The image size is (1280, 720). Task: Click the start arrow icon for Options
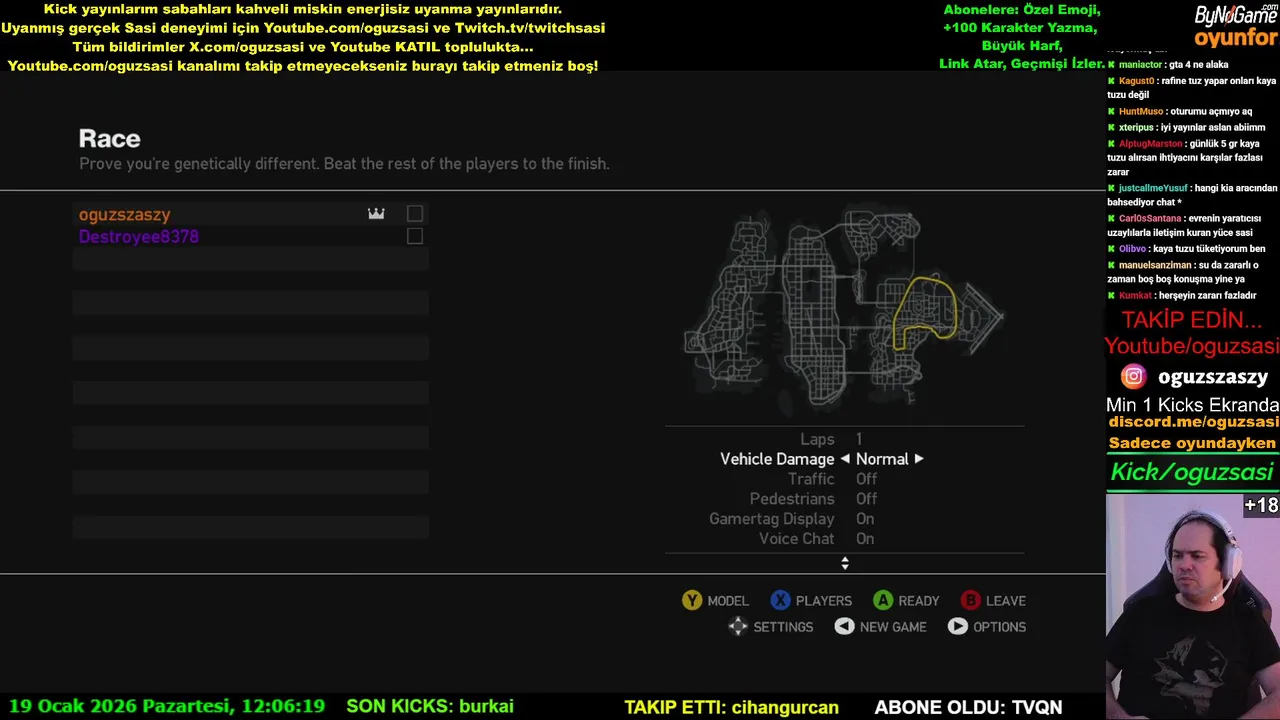958,626
